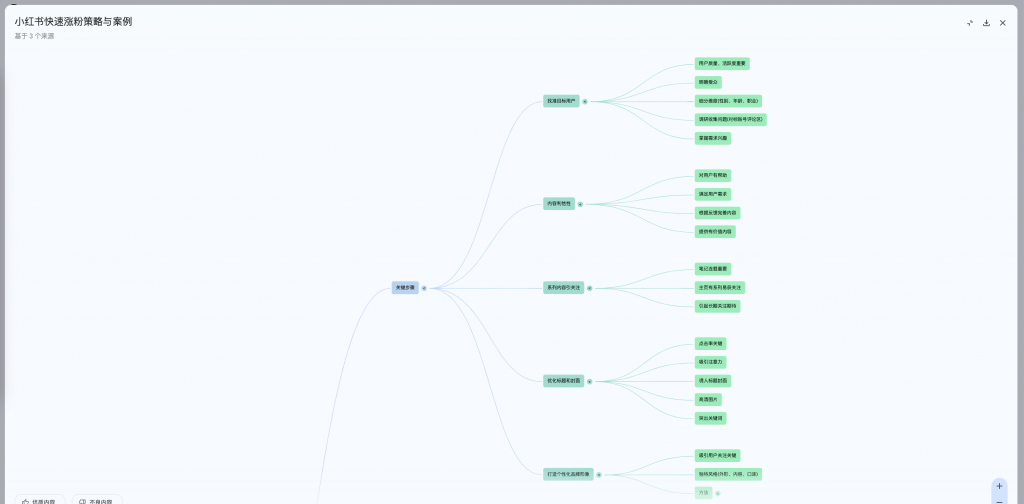
Task: Click the 基于 3 个来源 subtitle
Action: tap(35, 37)
